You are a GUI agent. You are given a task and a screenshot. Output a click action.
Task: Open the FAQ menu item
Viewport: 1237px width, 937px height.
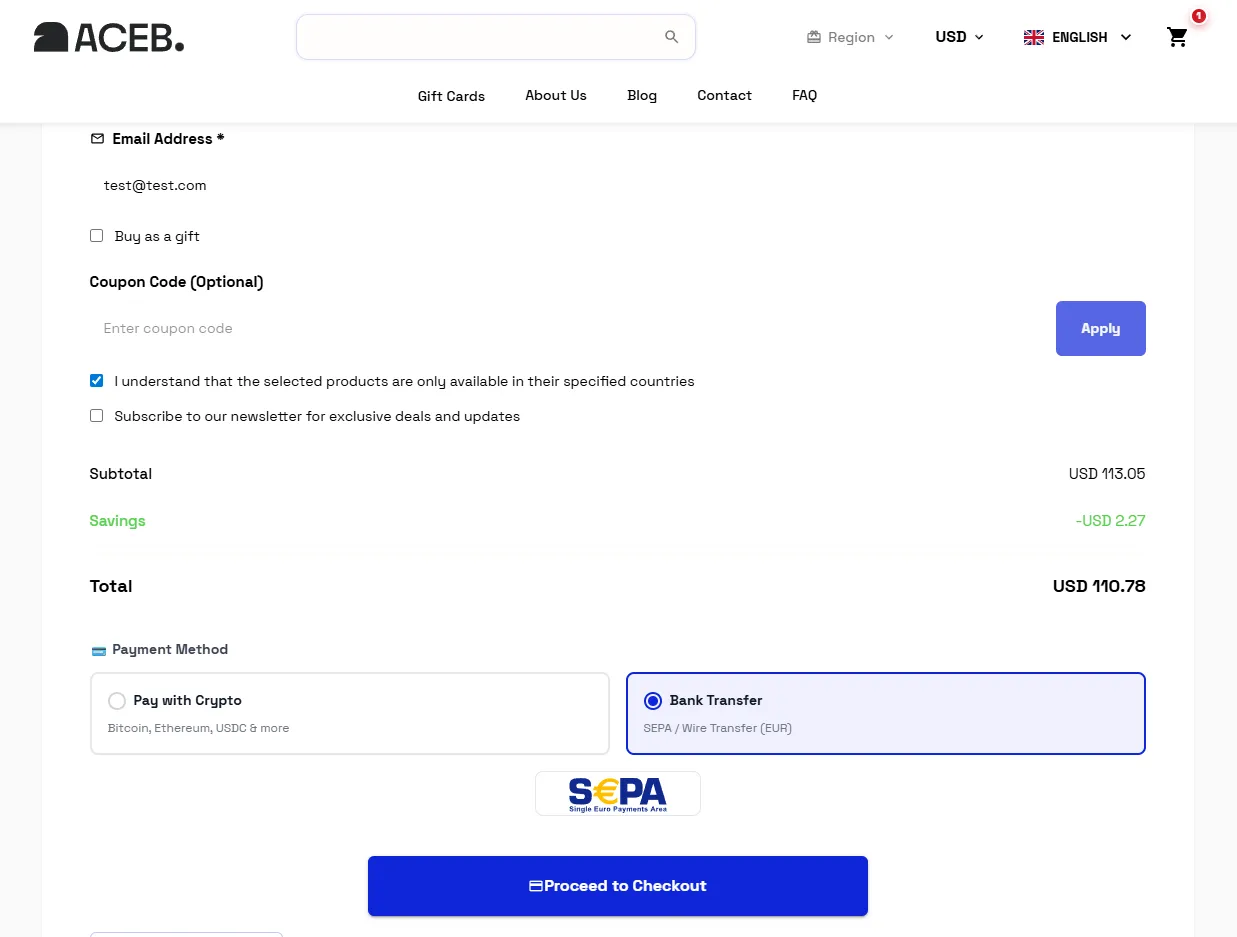click(x=804, y=95)
